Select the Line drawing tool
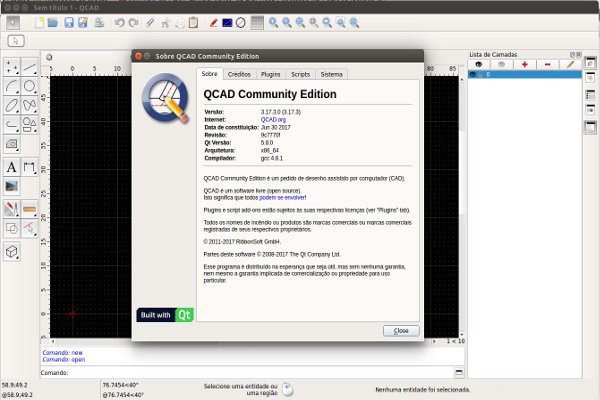This screenshot has width=600, height=400. [29, 67]
